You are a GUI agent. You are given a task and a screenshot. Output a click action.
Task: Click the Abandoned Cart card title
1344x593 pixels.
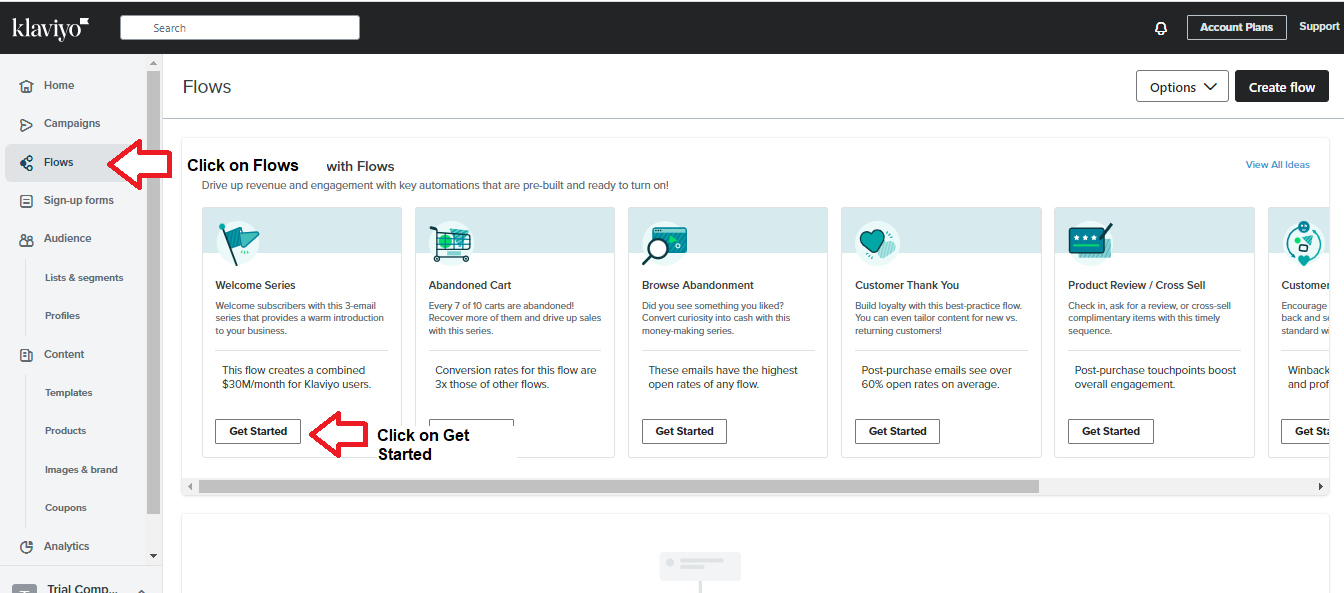[x=470, y=286]
